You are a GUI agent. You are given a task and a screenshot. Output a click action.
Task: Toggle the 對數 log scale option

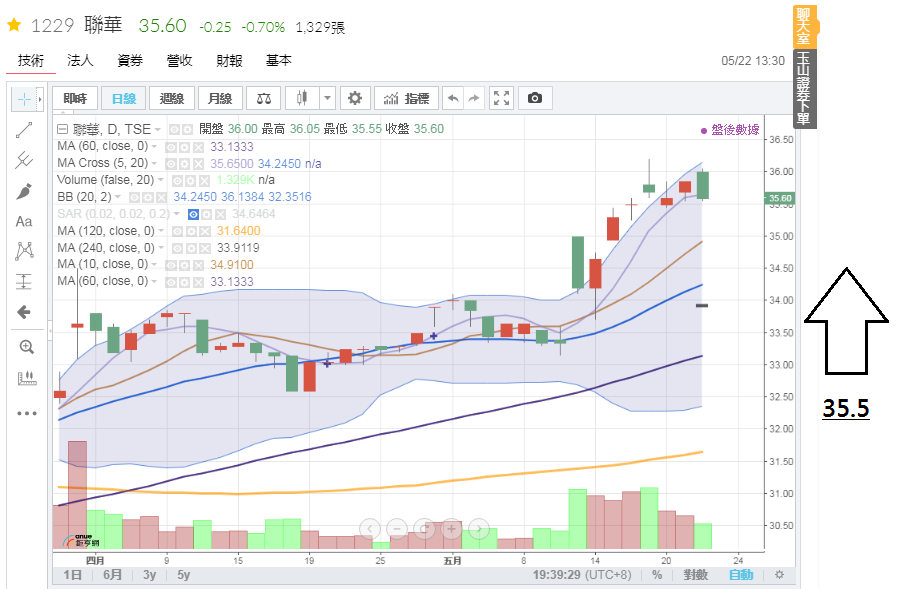[x=696, y=575]
